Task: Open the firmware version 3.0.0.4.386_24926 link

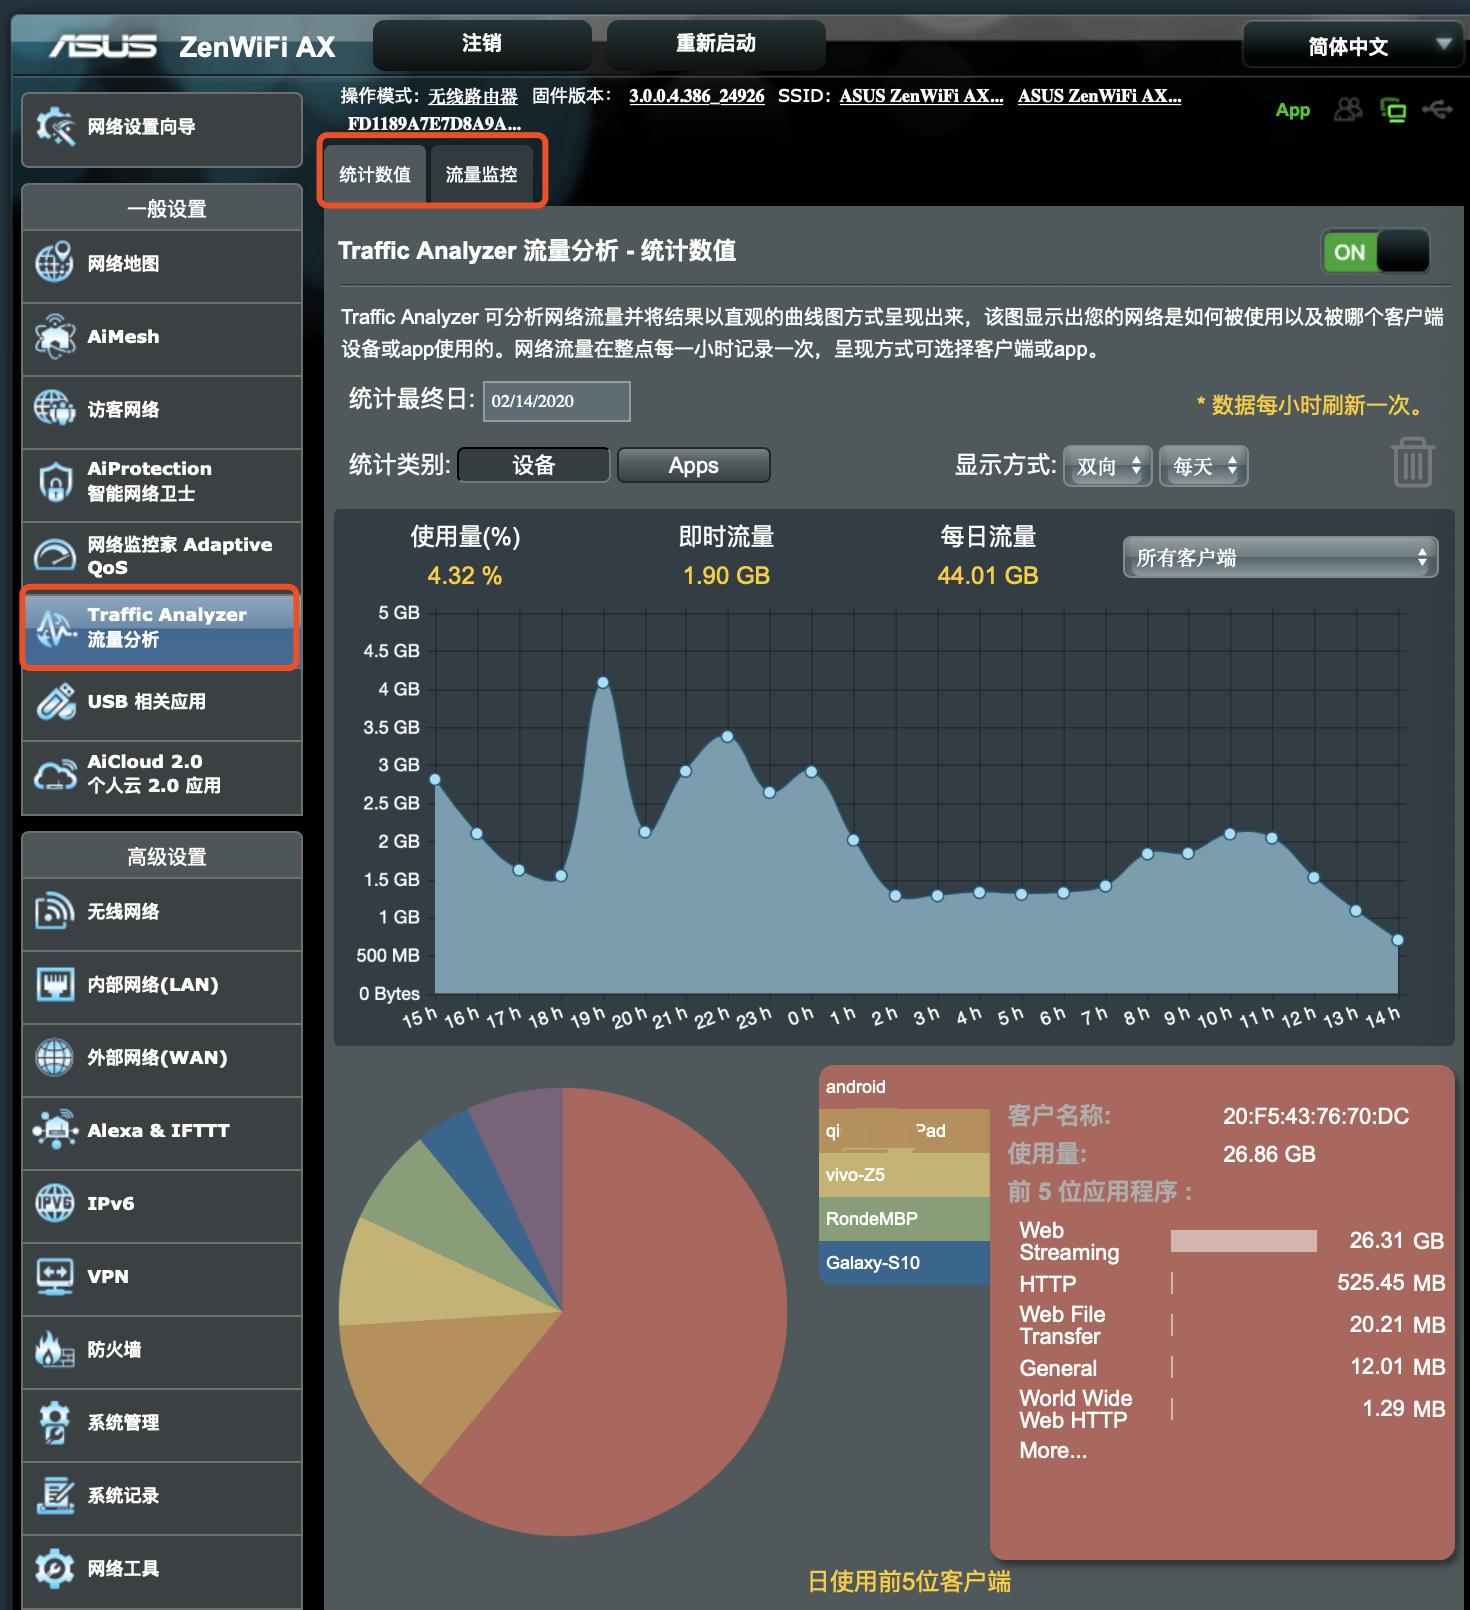Action: click(x=697, y=96)
